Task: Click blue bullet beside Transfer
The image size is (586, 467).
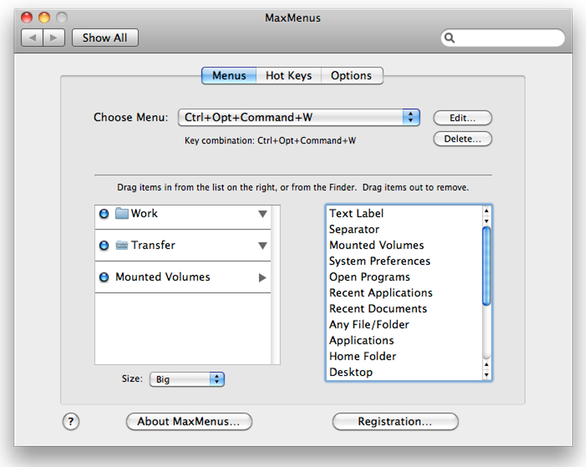Action: click(104, 245)
